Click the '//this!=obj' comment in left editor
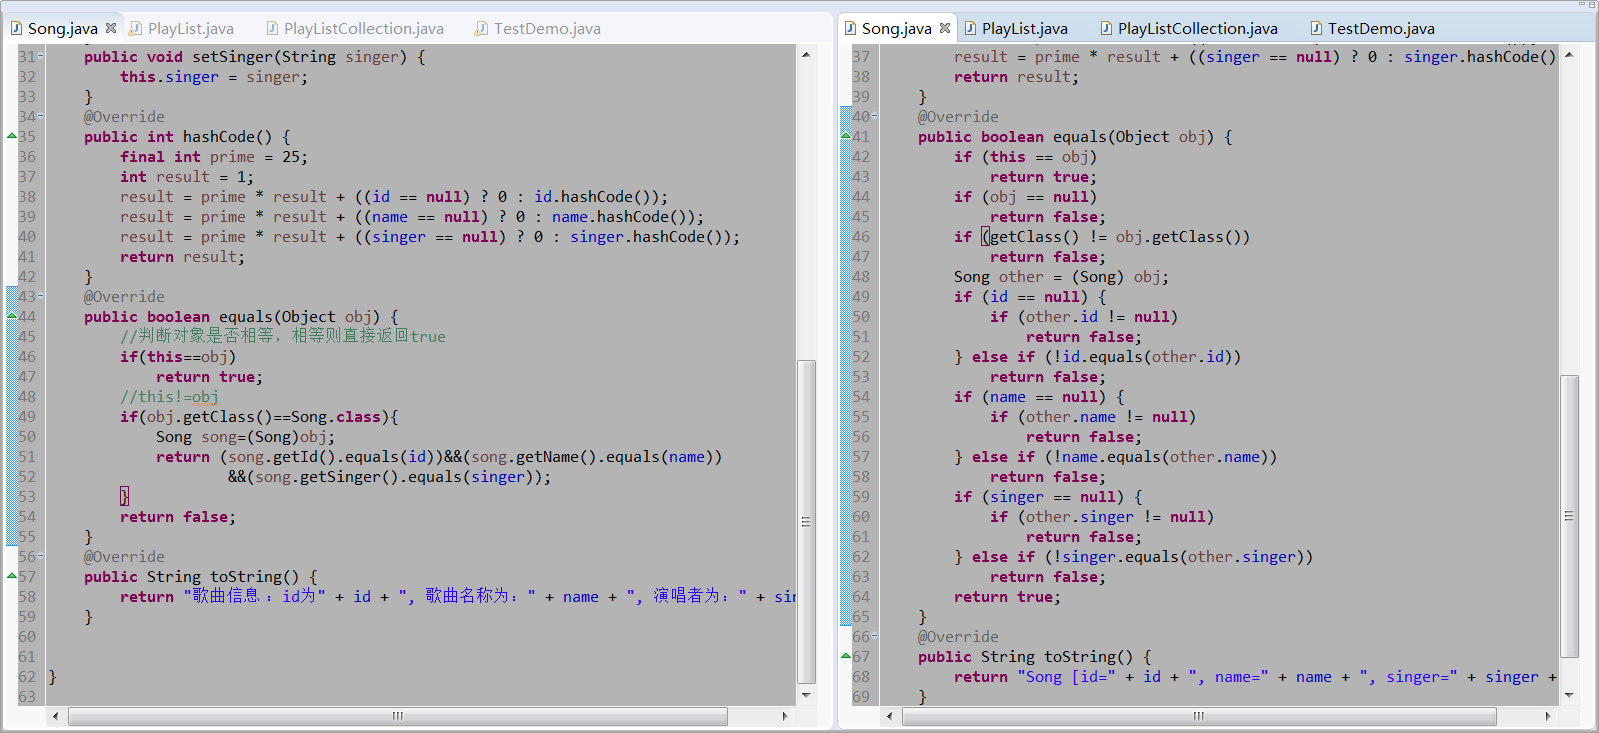1599x733 pixels. (169, 397)
